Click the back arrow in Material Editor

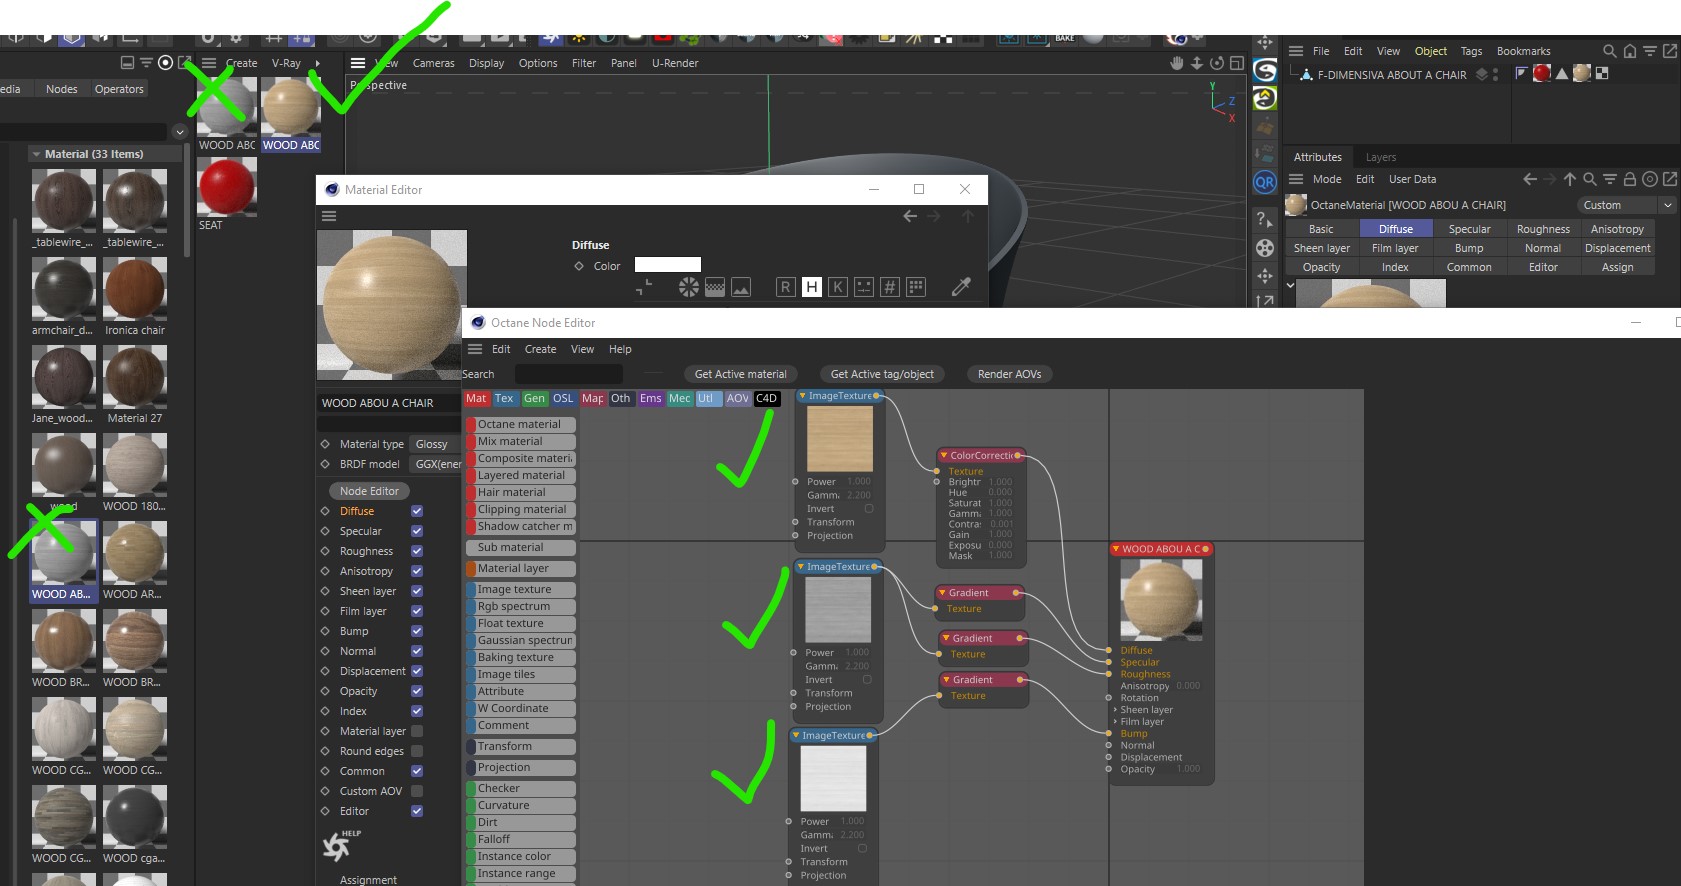pyautogui.click(x=910, y=216)
